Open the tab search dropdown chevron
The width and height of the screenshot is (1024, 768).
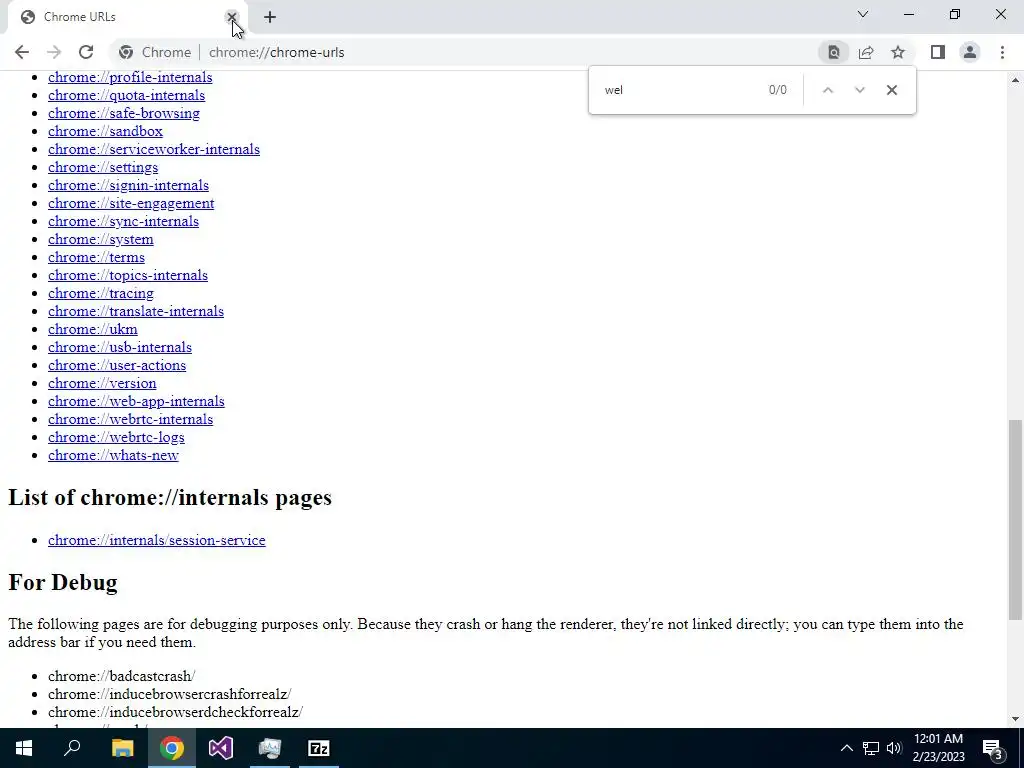pyautogui.click(x=863, y=14)
